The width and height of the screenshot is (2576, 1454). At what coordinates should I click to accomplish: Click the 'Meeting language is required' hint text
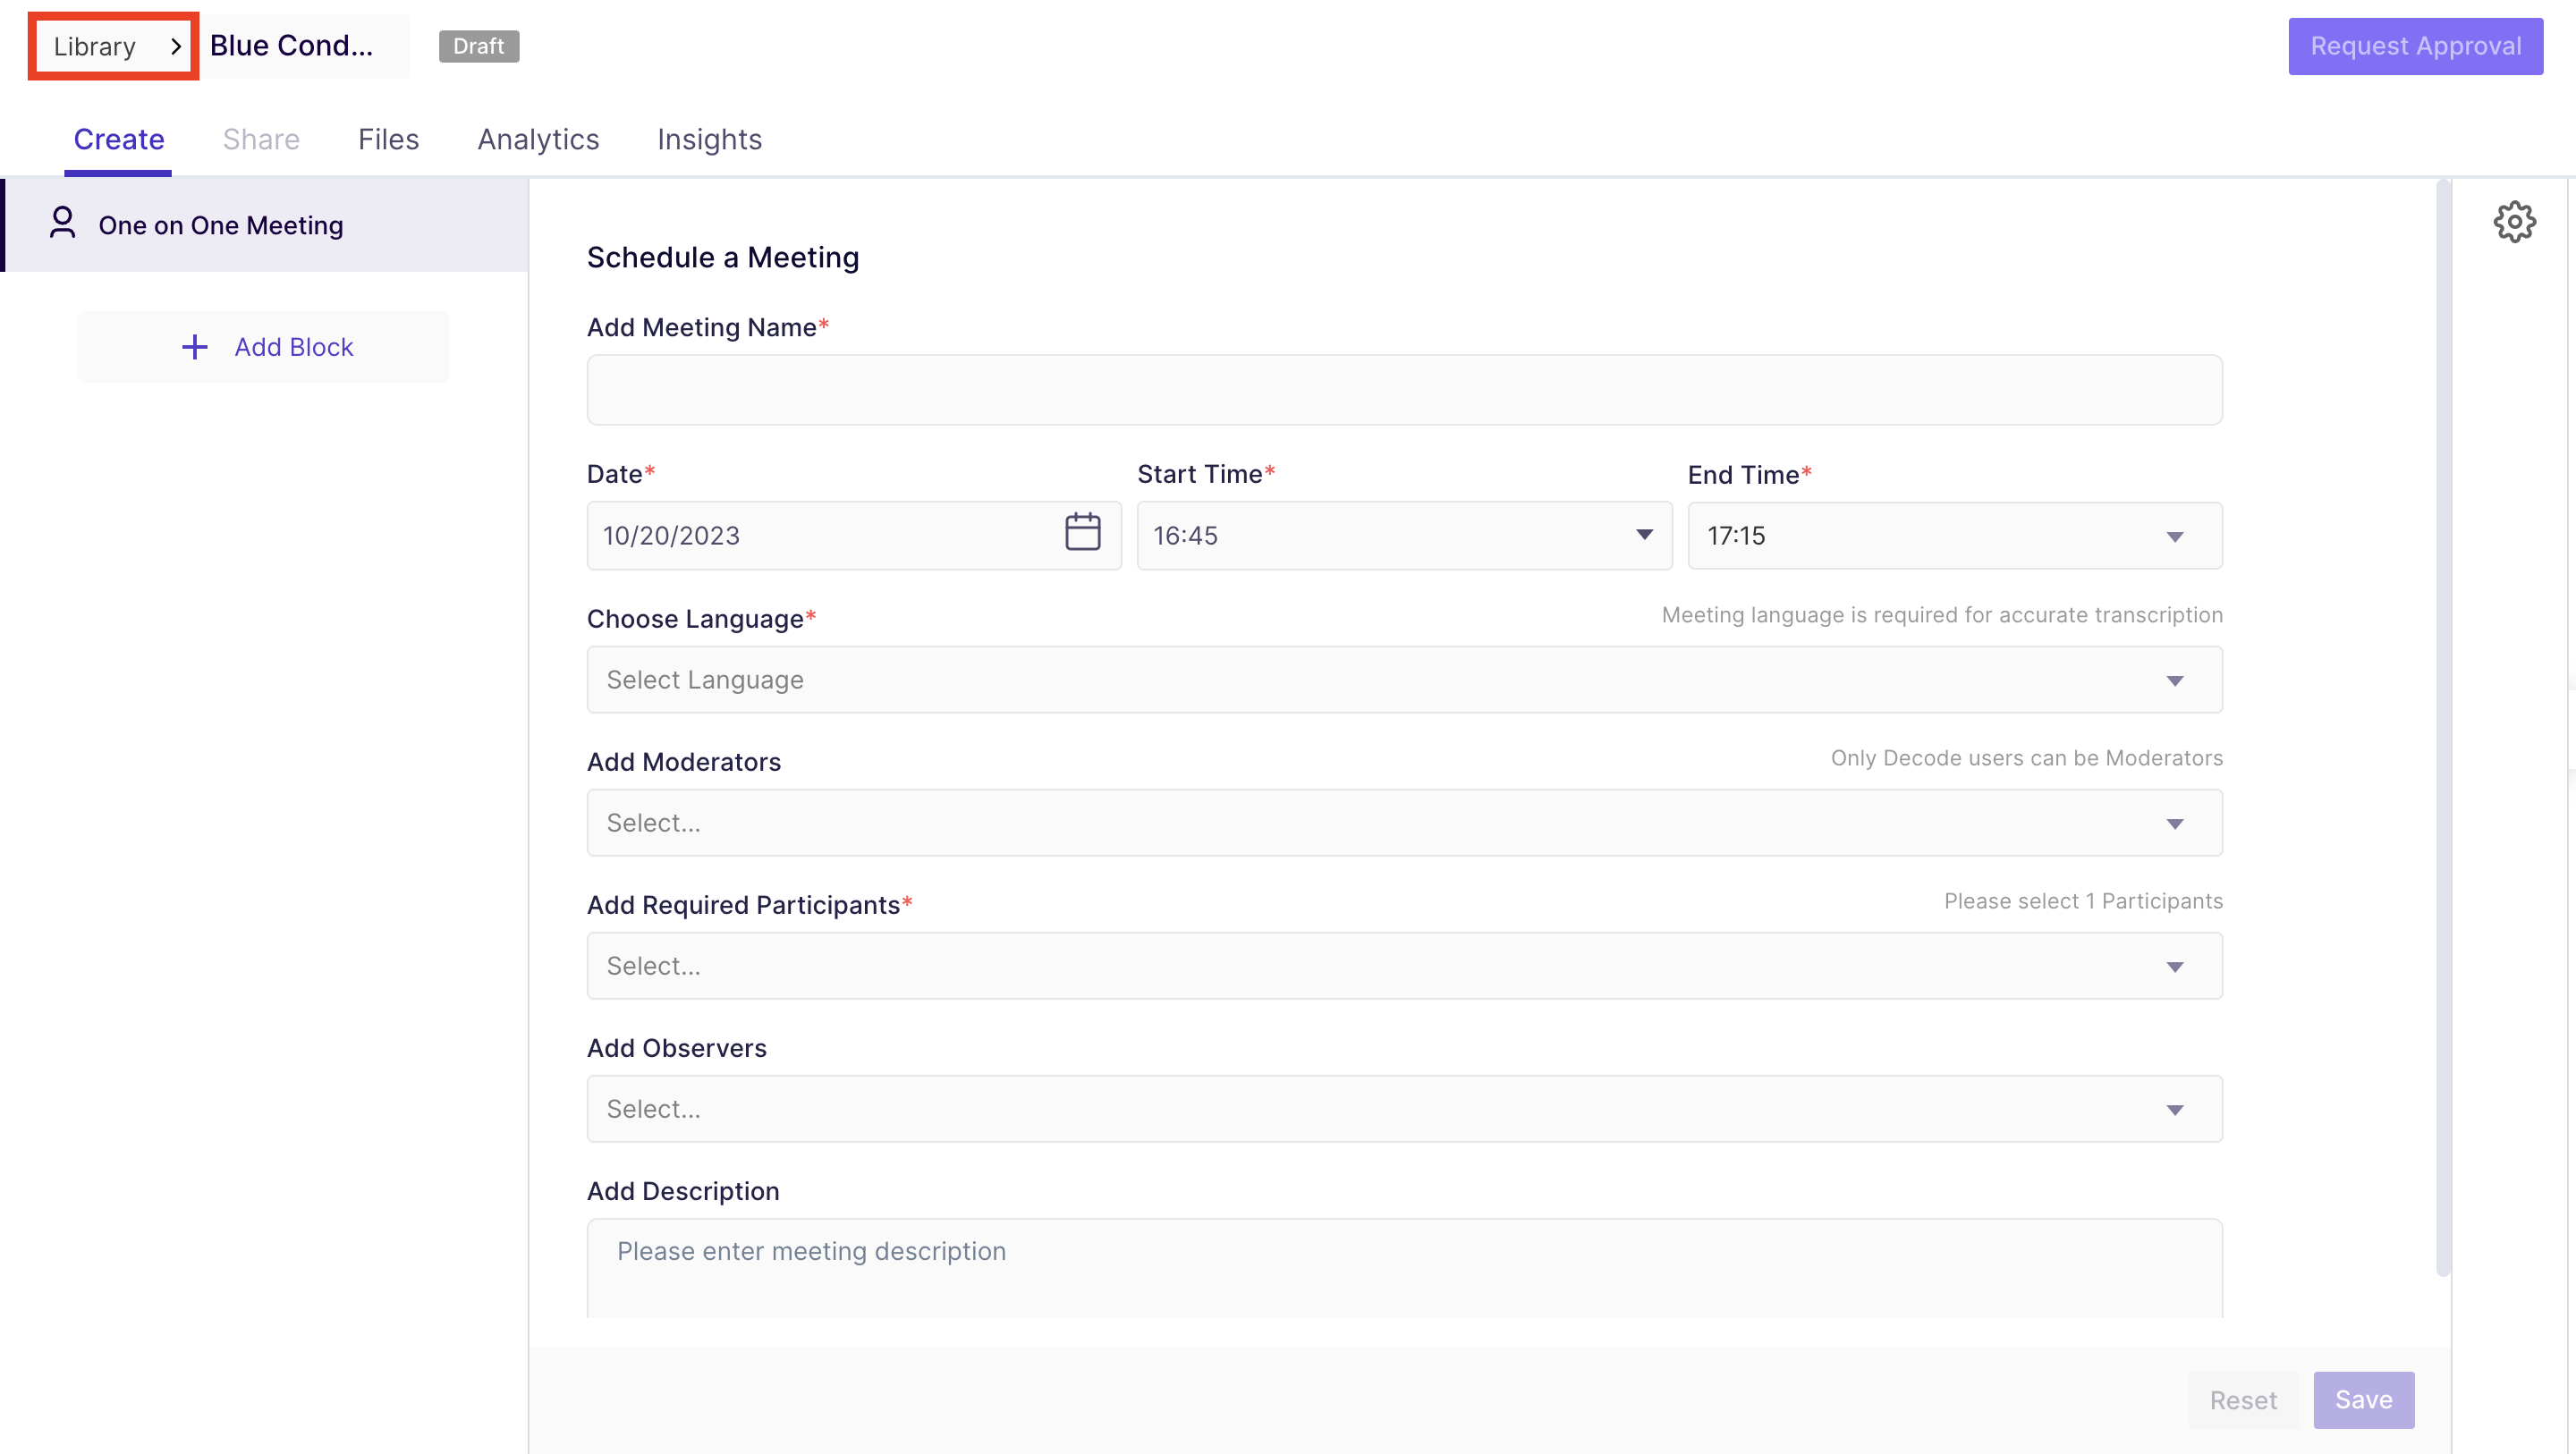coord(1941,615)
